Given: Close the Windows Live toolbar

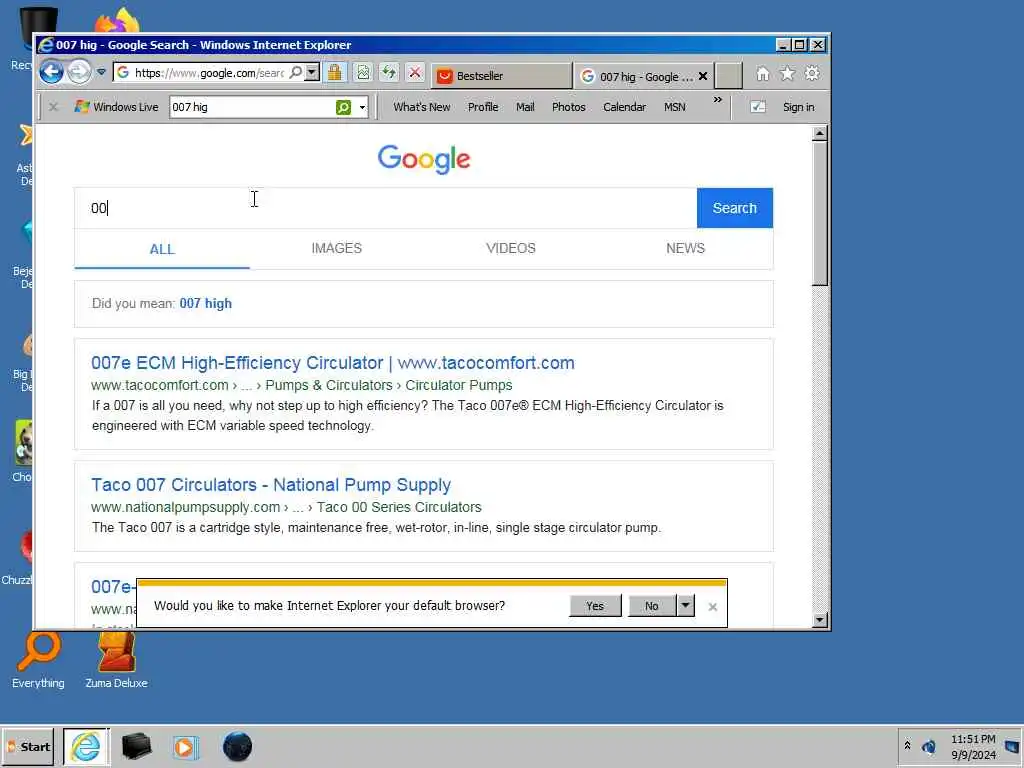Looking at the screenshot, I should click(54, 107).
